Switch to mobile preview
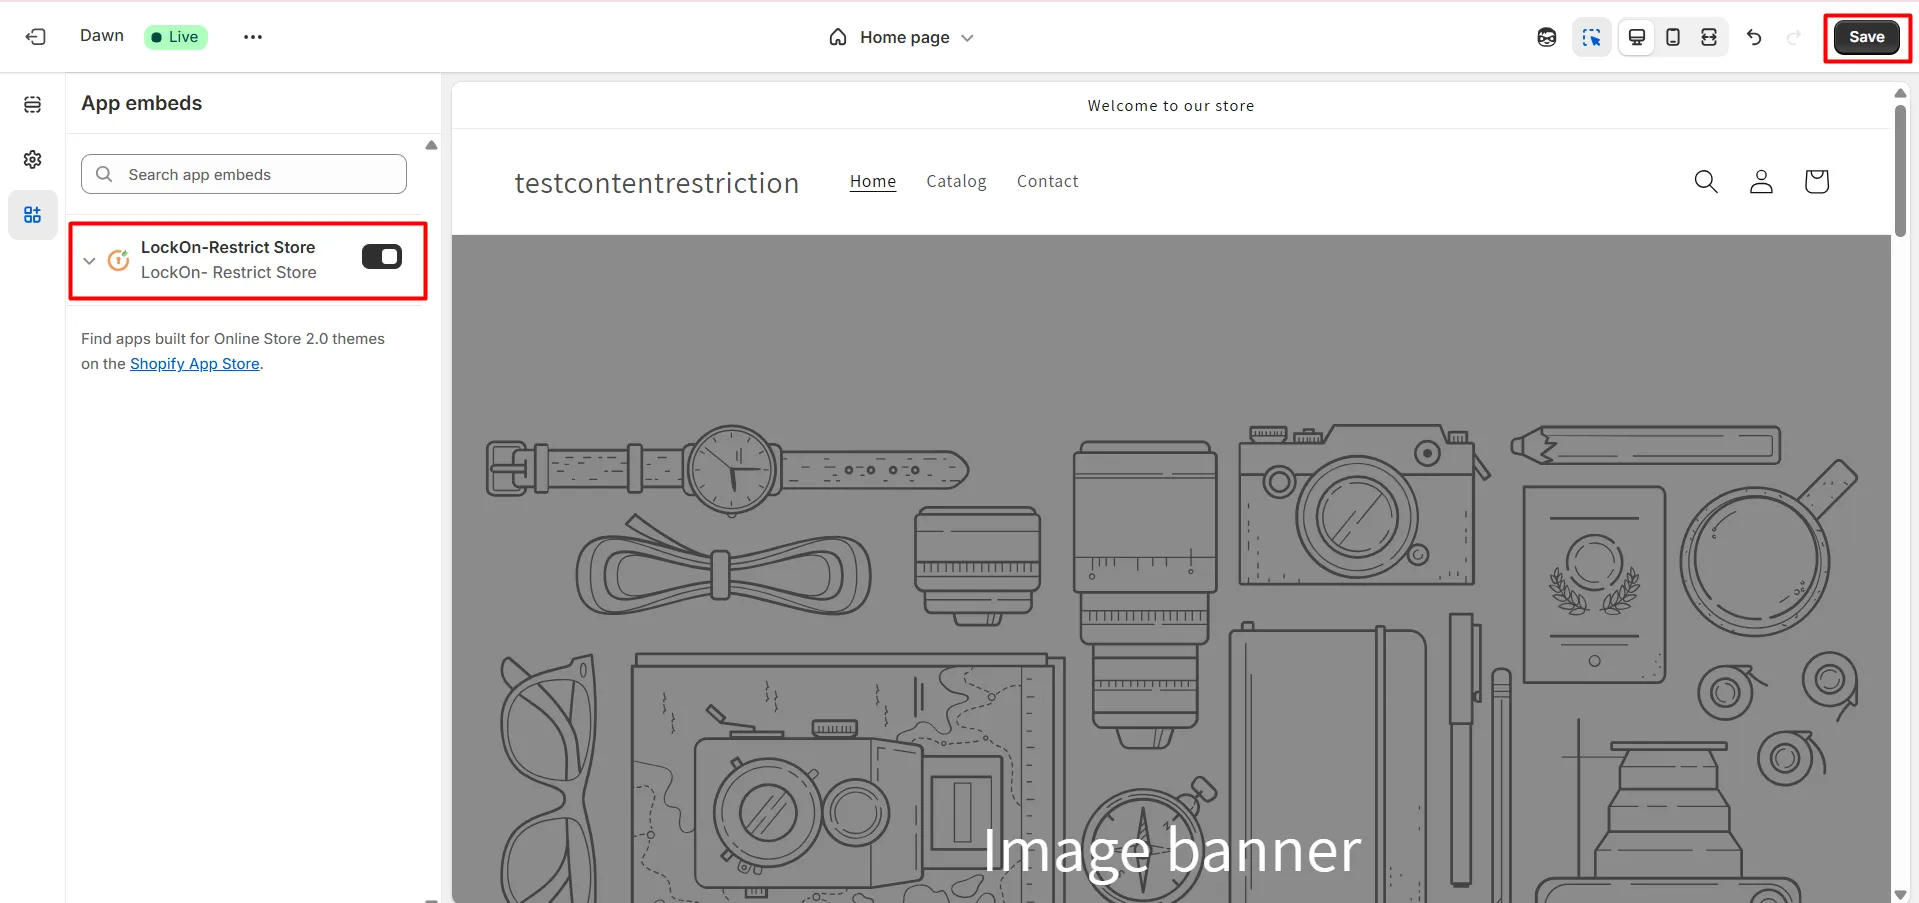Image resolution: width=1919 pixels, height=903 pixels. (x=1673, y=37)
